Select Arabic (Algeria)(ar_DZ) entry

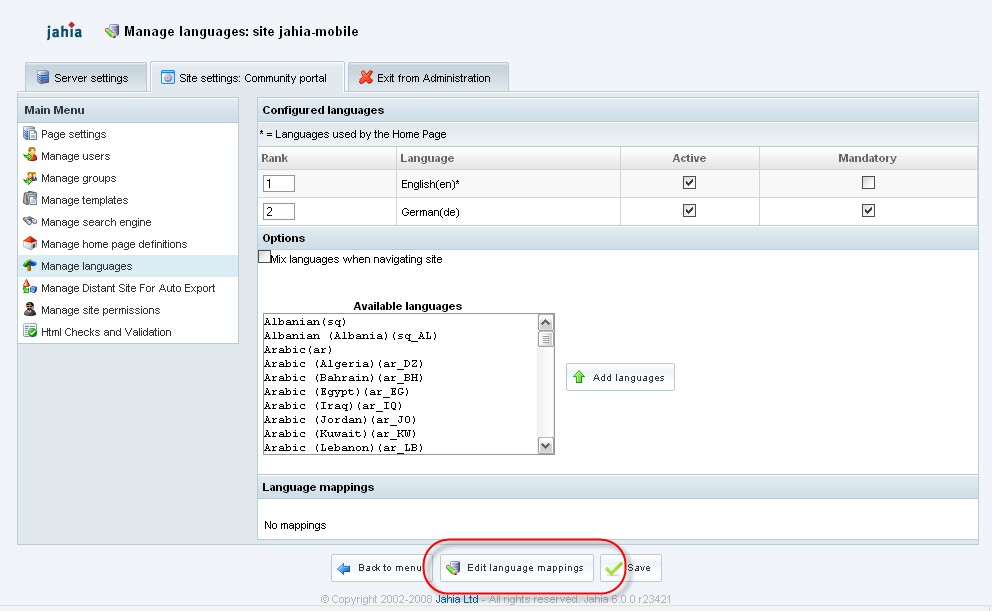pos(400,363)
